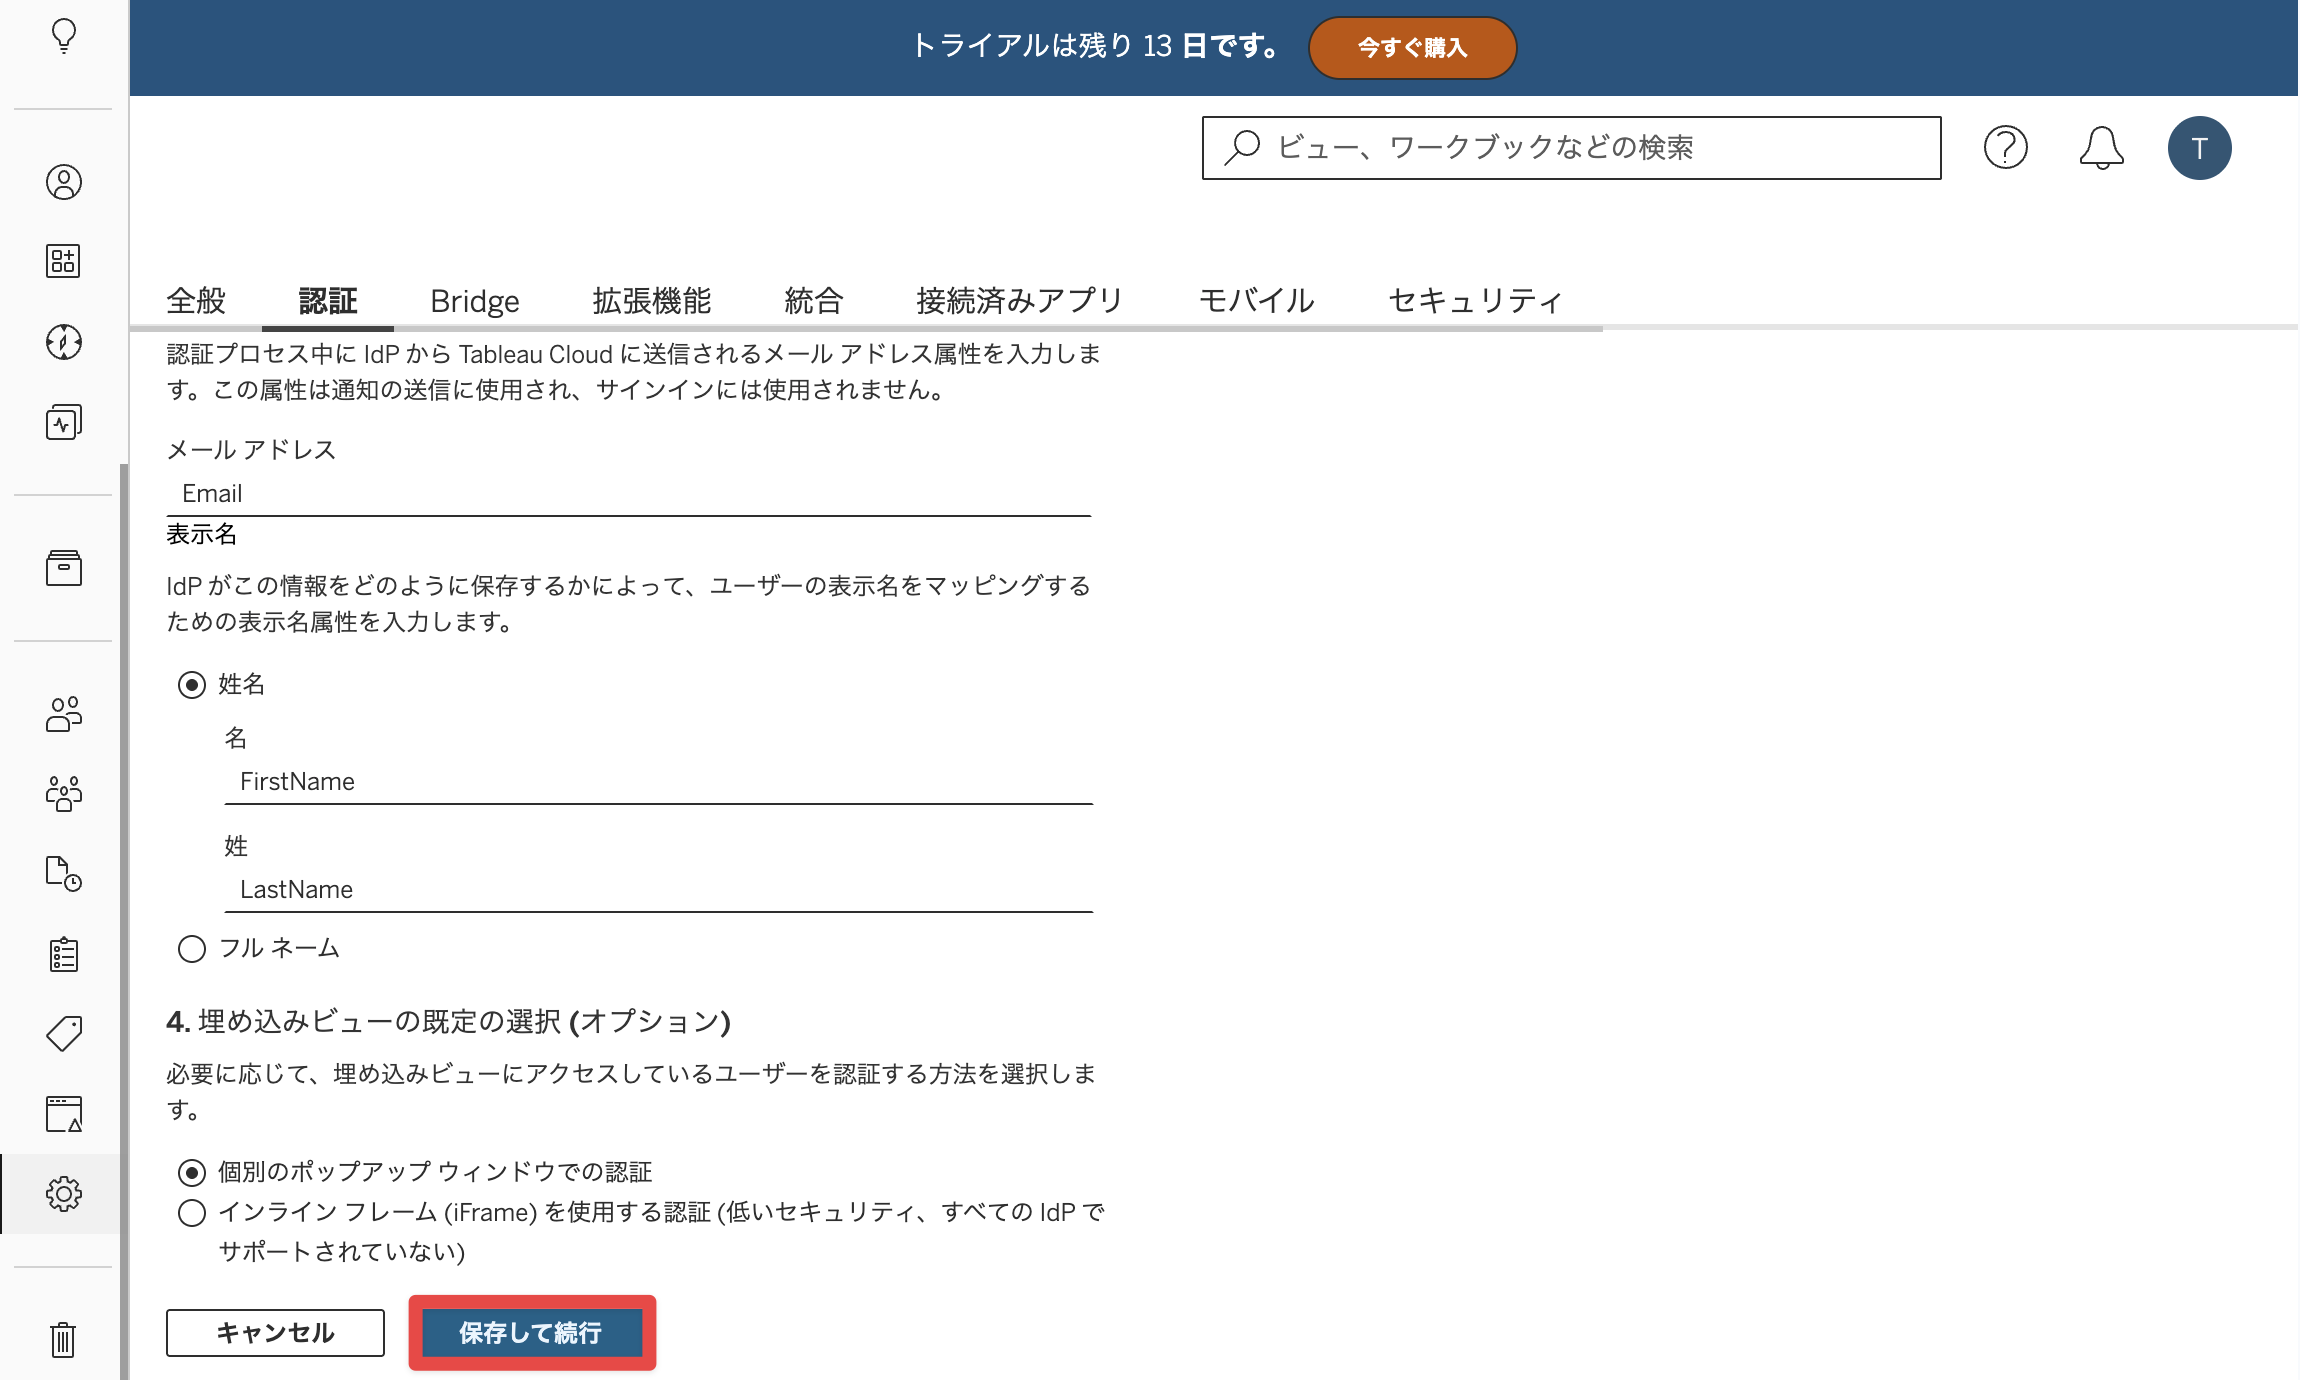Image resolution: width=2300 pixels, height=1380 pixels.
Task: Open the Site Status window icon
Action: click(x=64, y=1114)
